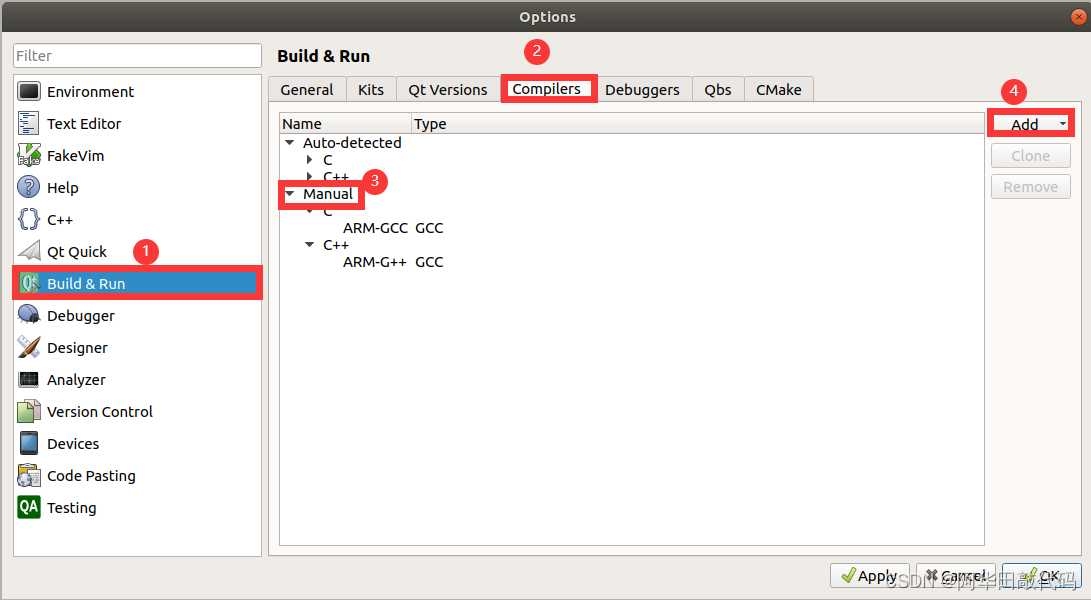The height and width of the screenshot is (600, 1091).
Task: Open the Designer settings page
Action: [30, 347]
